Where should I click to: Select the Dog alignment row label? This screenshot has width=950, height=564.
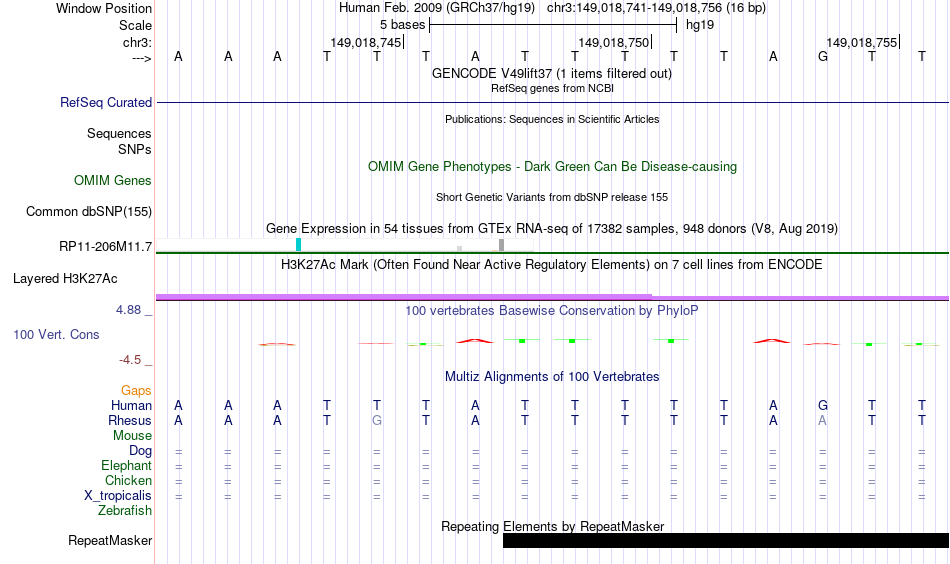click(x=141, y=451)
